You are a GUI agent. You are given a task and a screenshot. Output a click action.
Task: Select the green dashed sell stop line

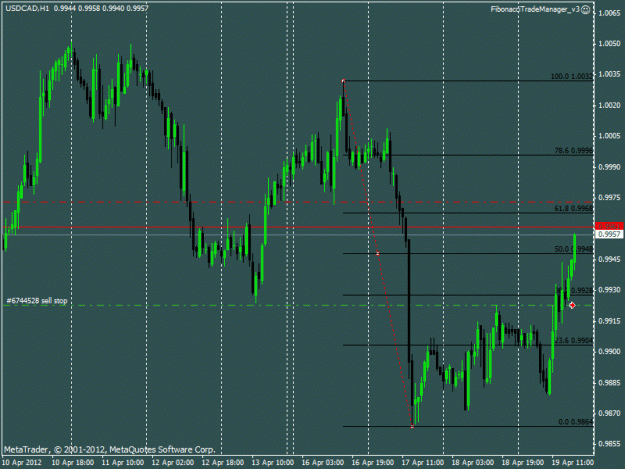click(x=297, y=306)
